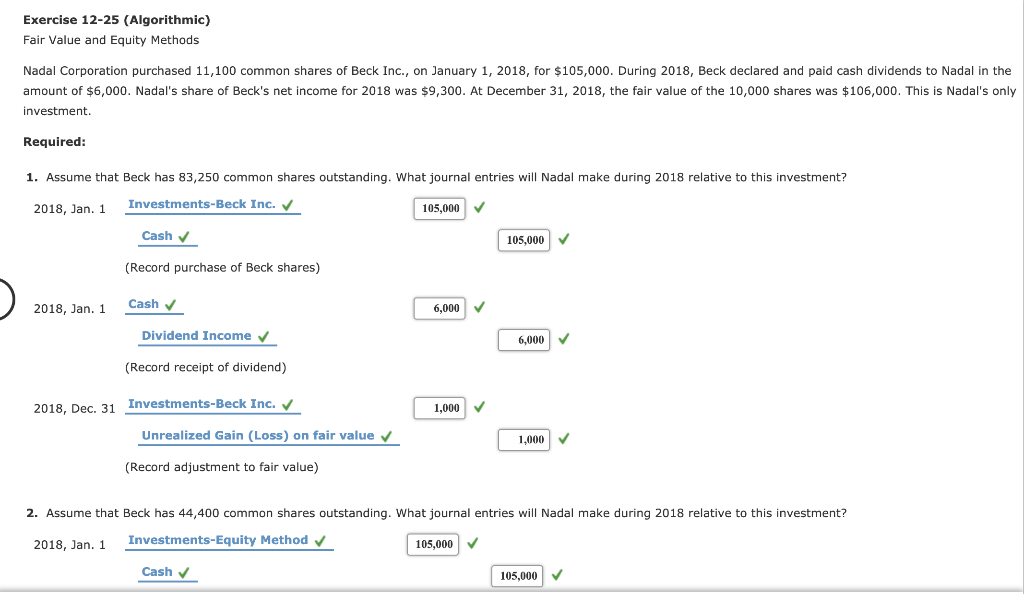Click the 105,000 credit box in requirement 2
1024x594 pixels.
[516, 575]
